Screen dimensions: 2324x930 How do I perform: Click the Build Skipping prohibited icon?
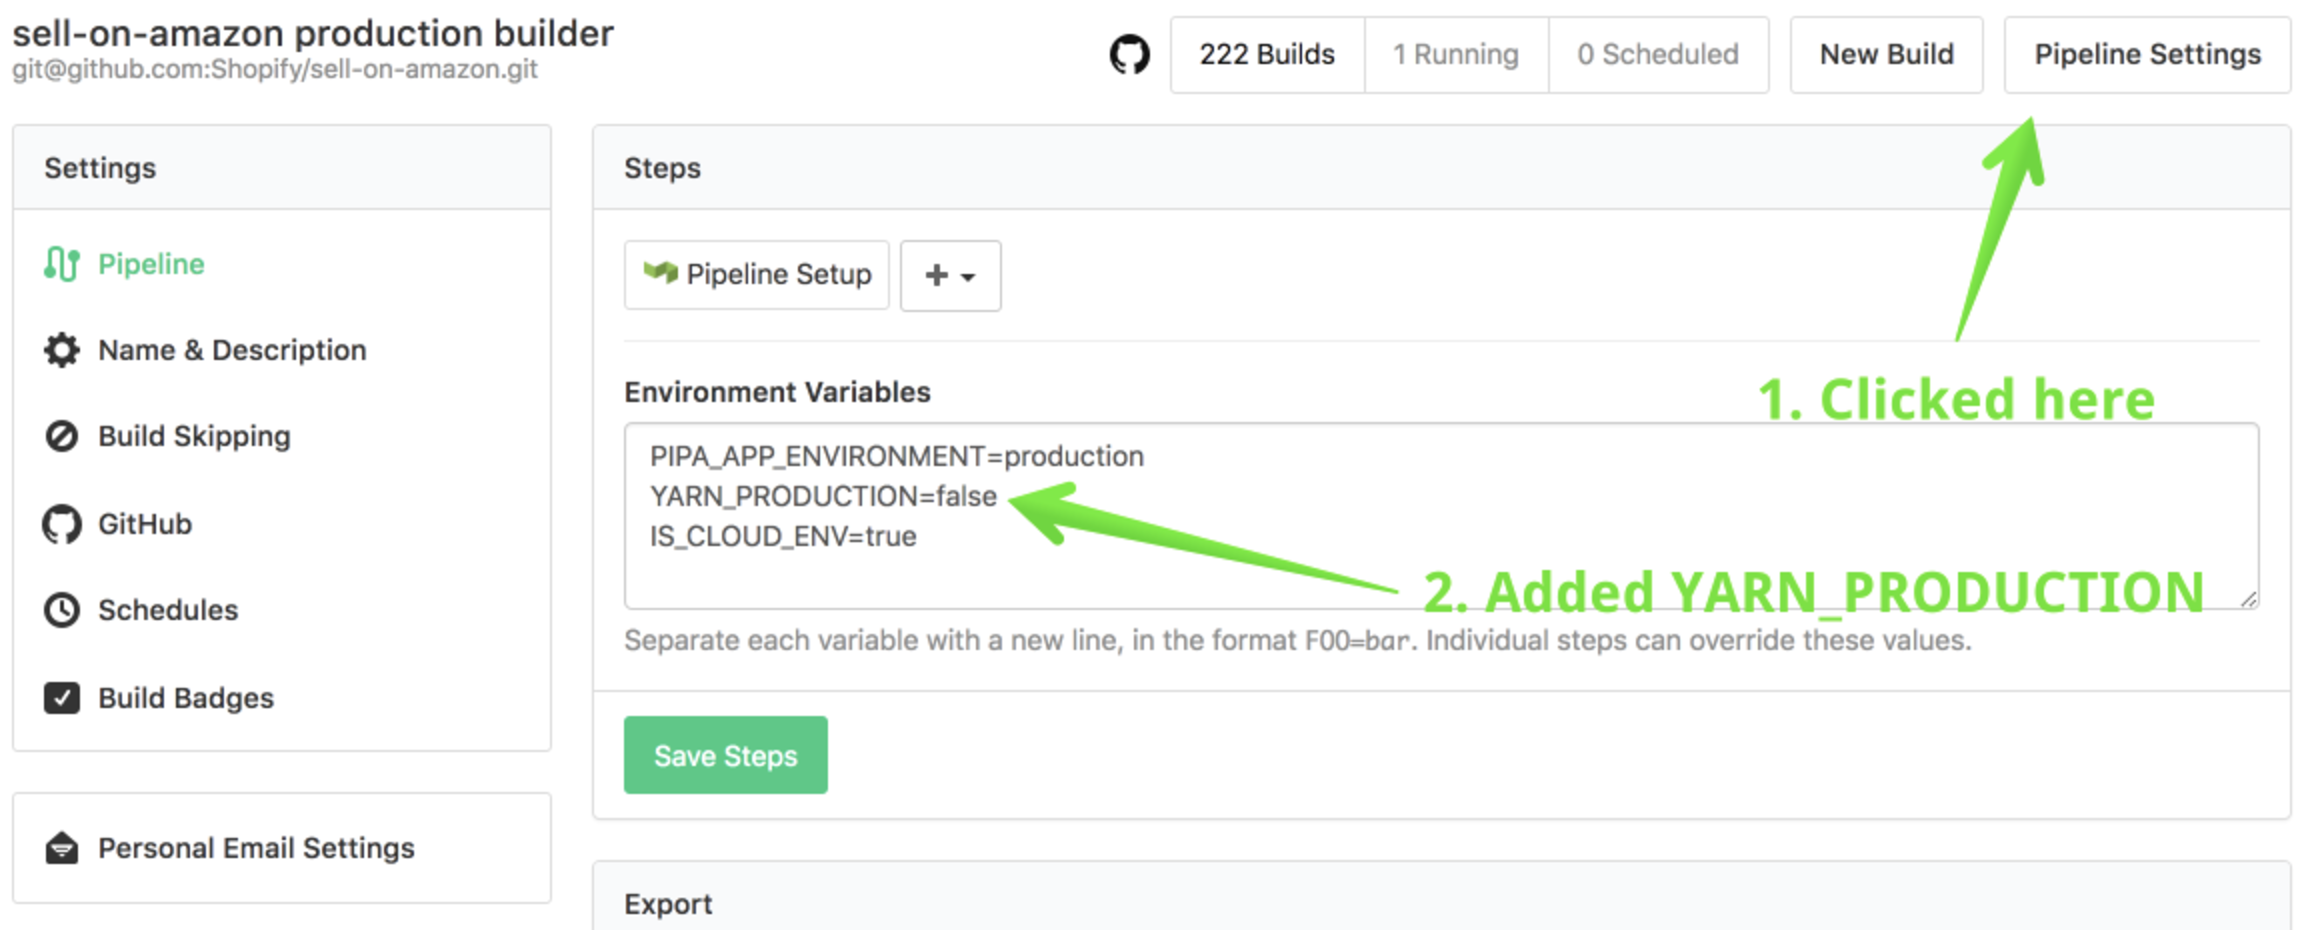pyautogui.click(x=61, y=436)
